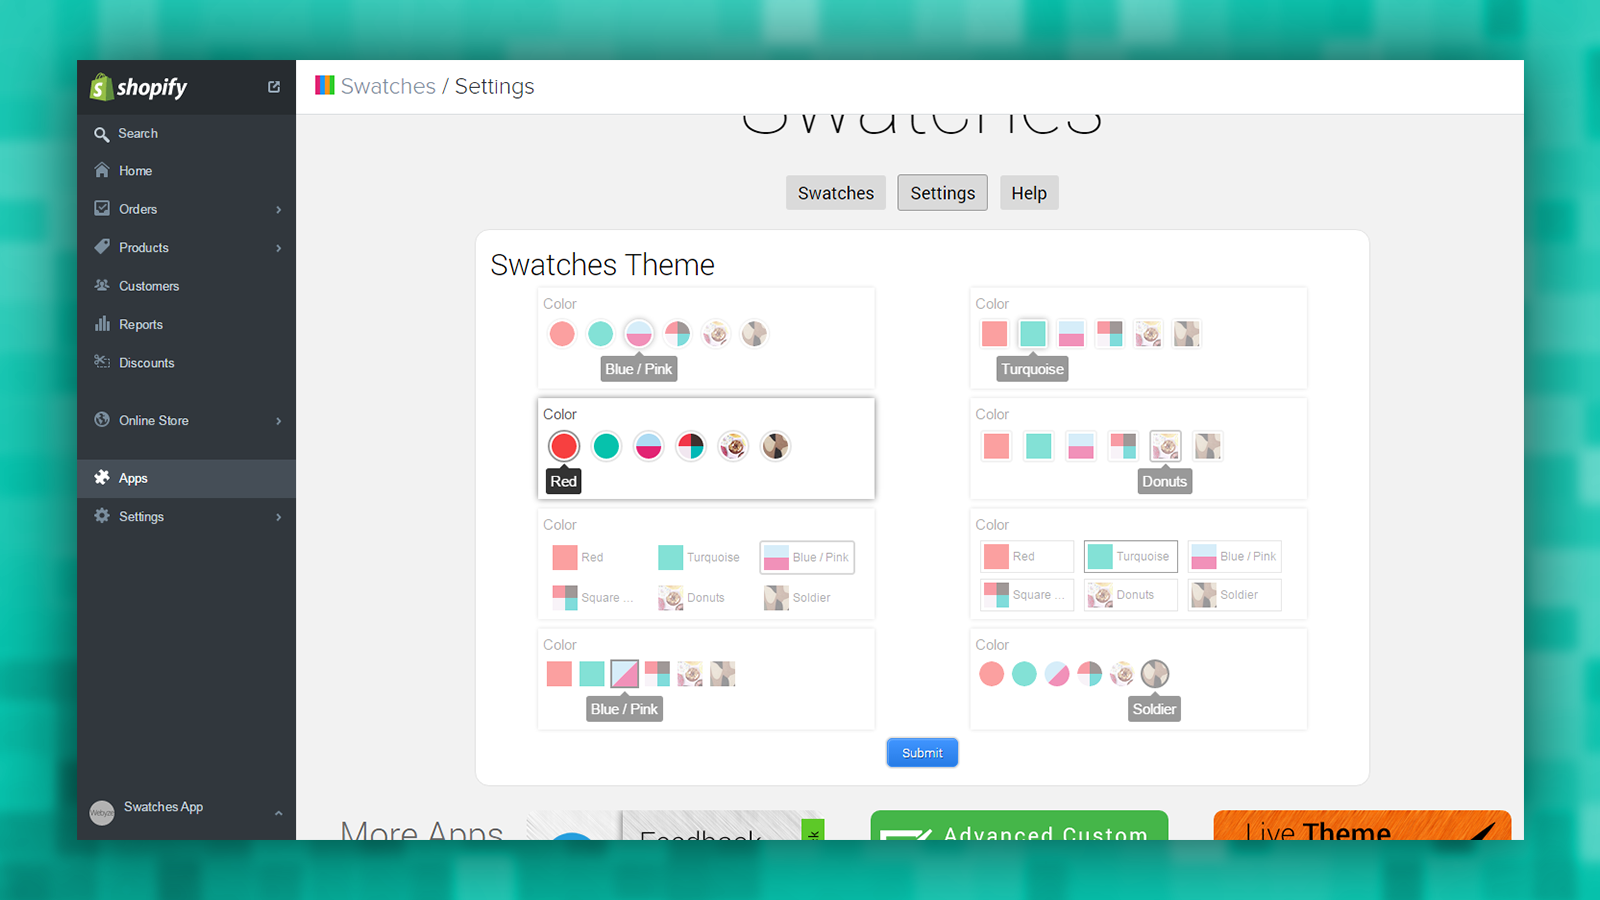
Task: Select the Turquoise square swatch
Action: [x=1032, y=333]
